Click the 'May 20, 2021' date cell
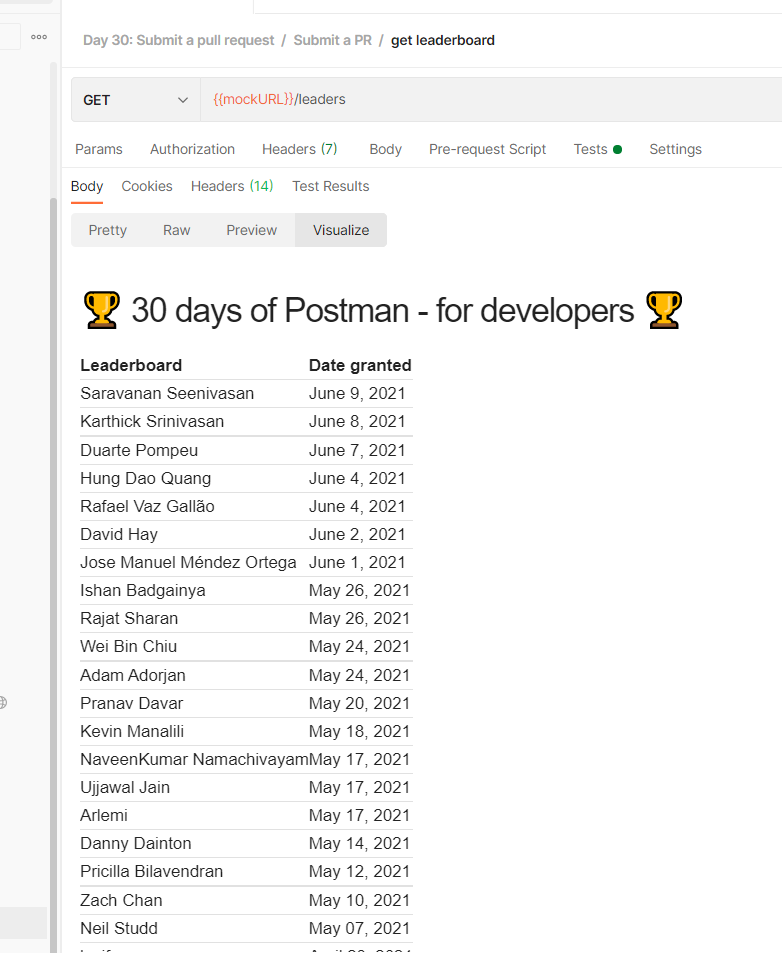Viewport: 782px width, 953px height. tap(360, 704)
